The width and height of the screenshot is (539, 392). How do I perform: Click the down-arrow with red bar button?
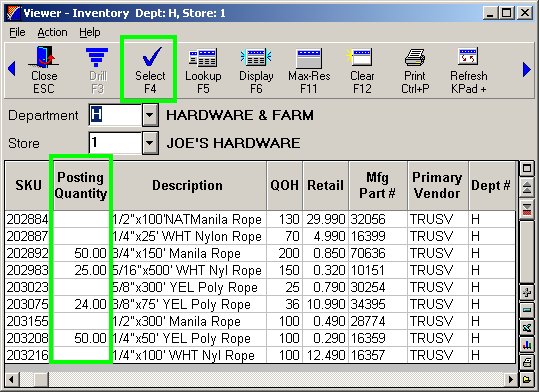(x=527, y=209)
